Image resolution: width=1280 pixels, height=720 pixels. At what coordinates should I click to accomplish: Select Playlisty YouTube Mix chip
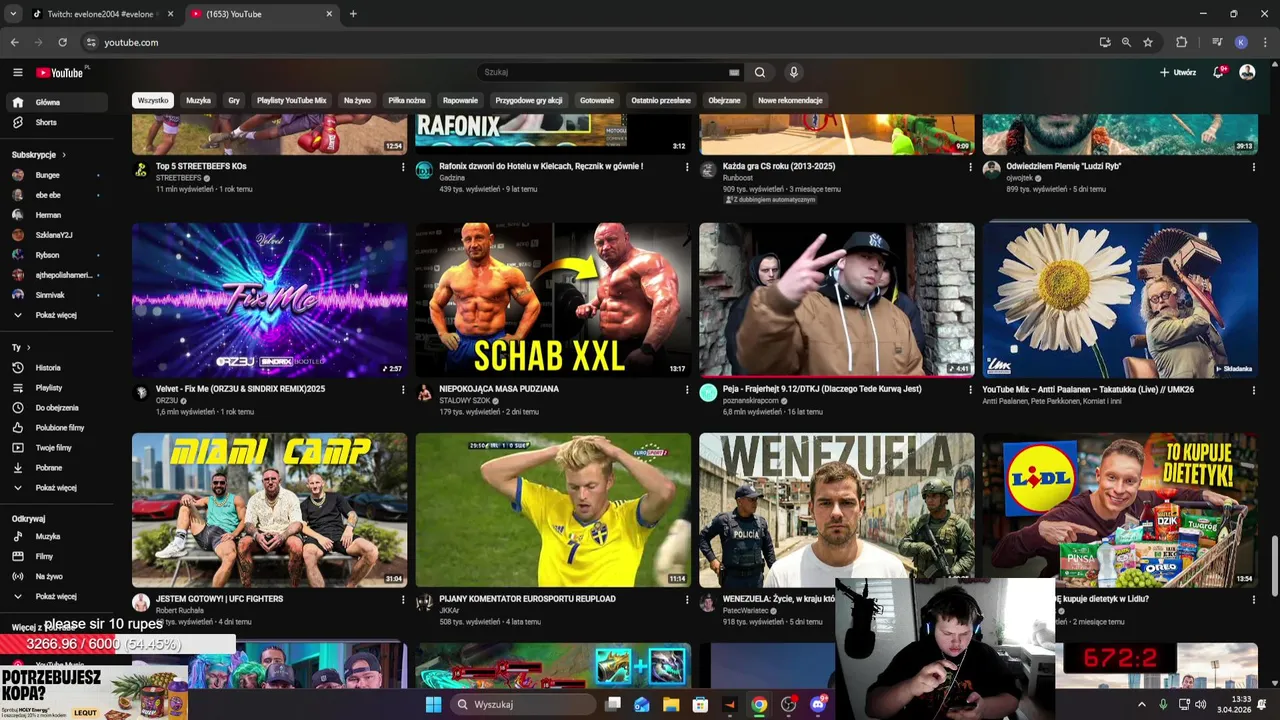pyautogui.click(x=291, y=100)
